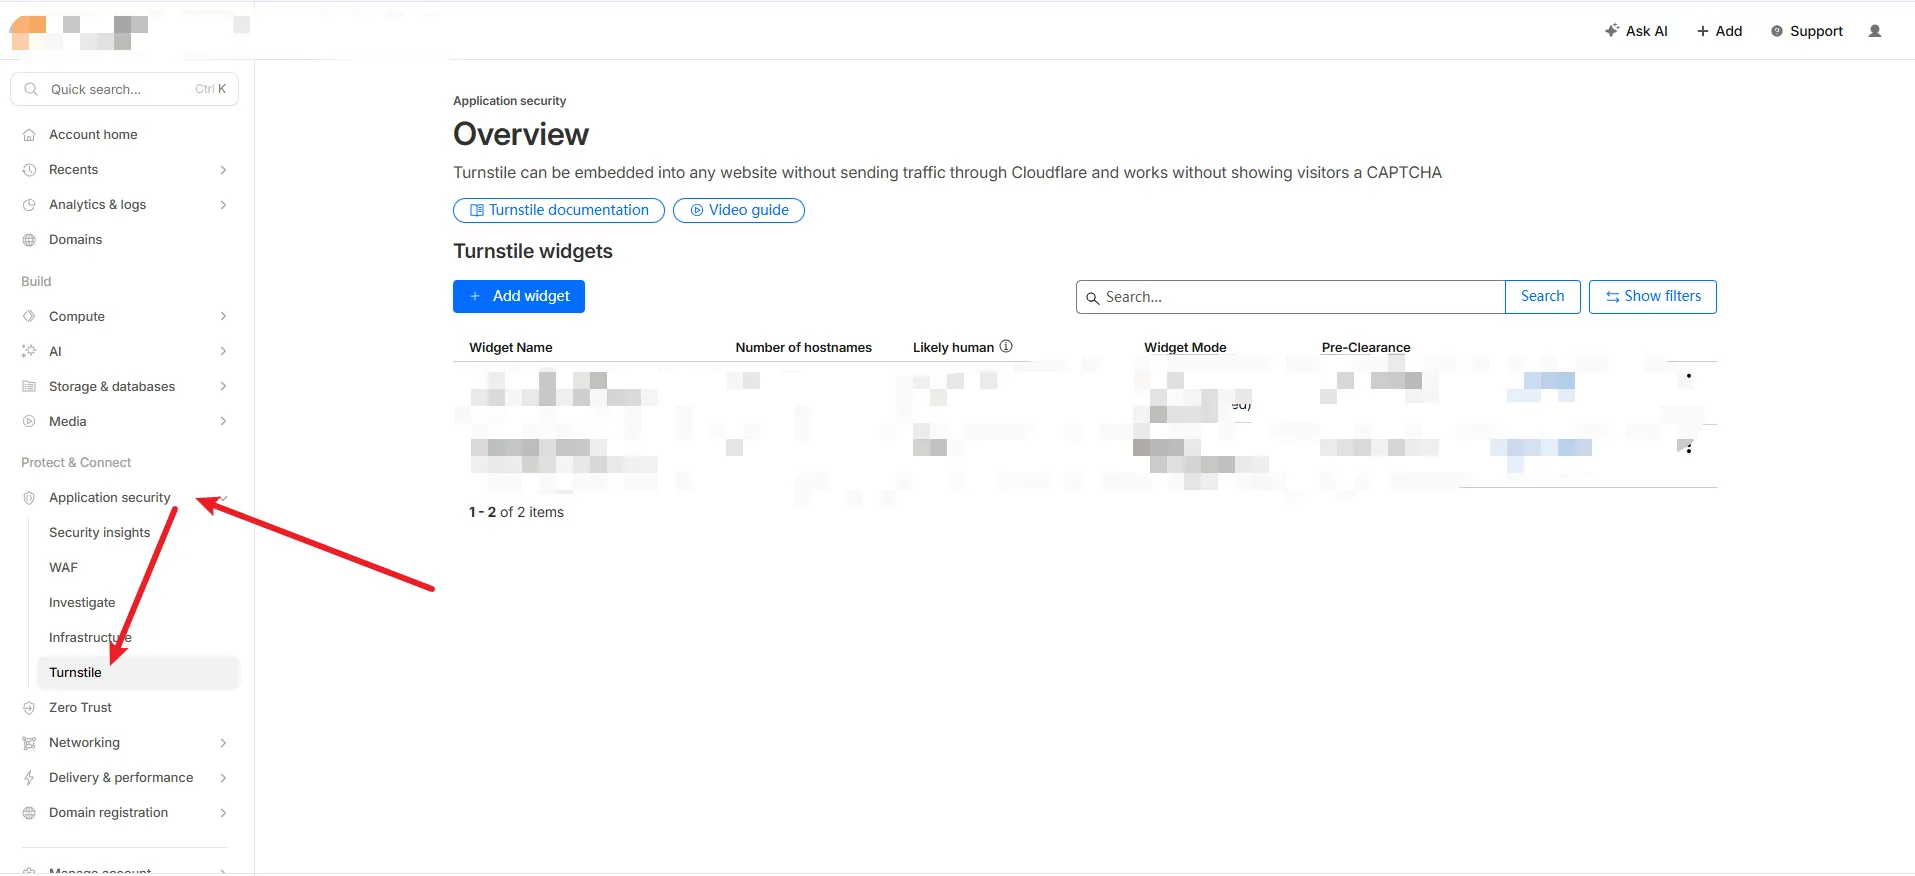Expand the Compute section

click(223, 317)
